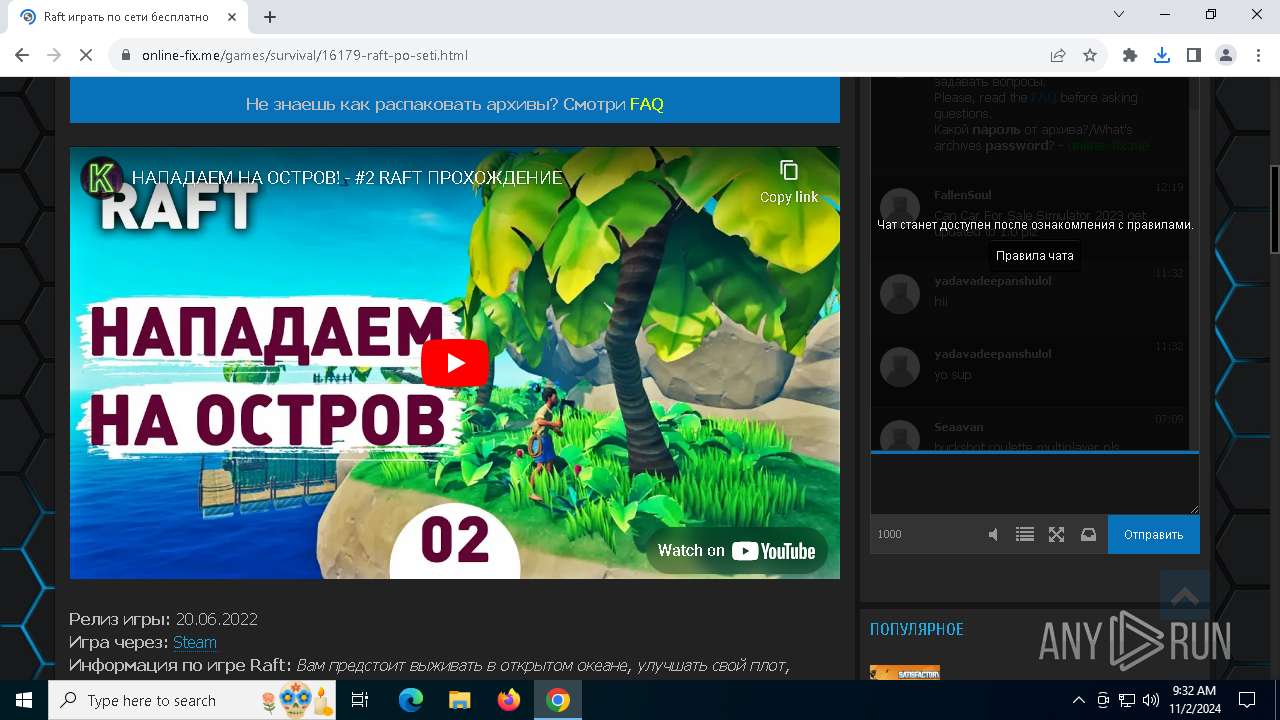The image size is (1280, 720).
Task: Stop loading the current page
Action: pyautogui.click(x=86, y=55)
